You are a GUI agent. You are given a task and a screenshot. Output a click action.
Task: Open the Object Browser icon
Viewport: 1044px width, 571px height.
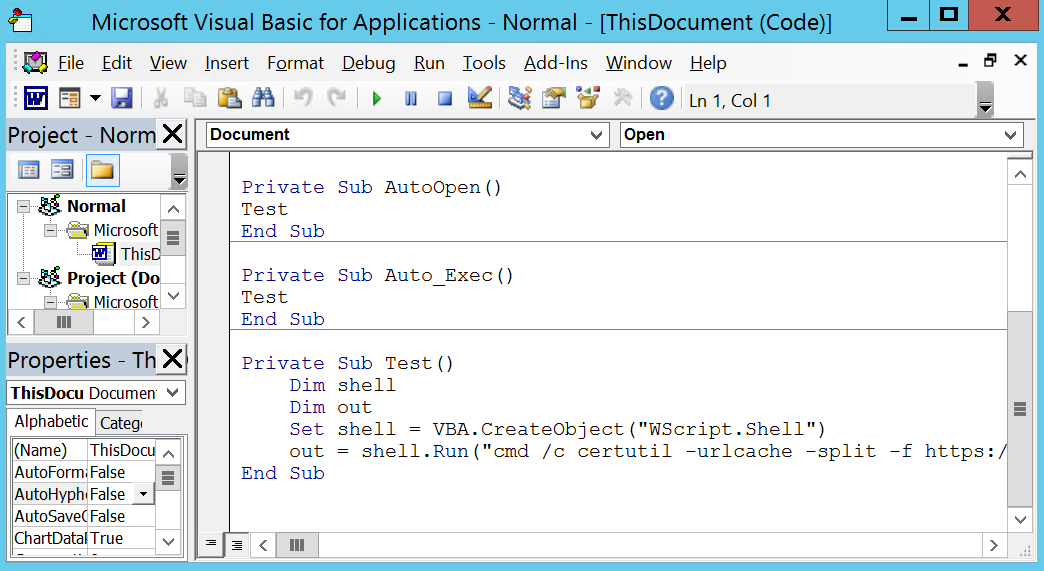tap(588, 100)
